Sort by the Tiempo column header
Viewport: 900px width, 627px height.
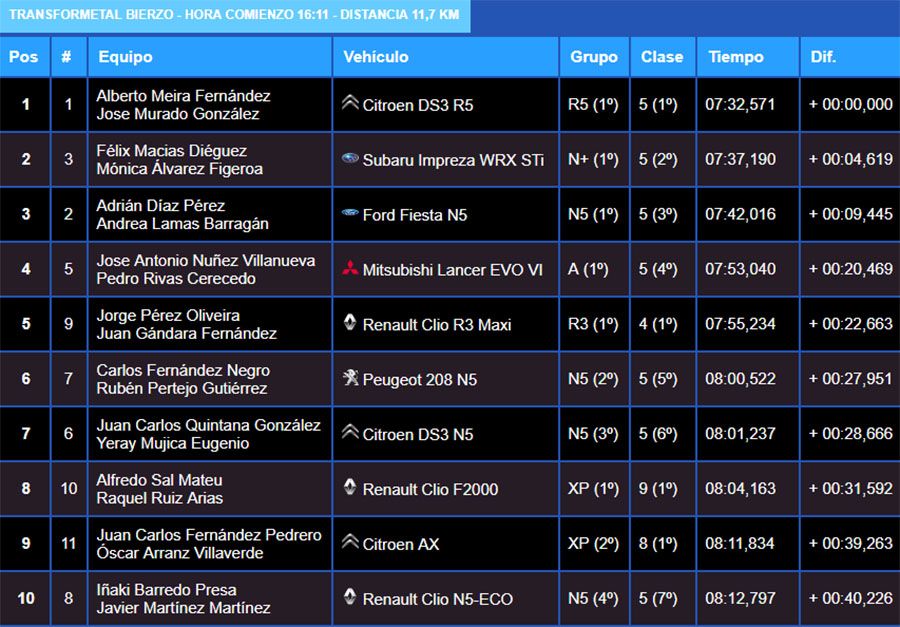point(735,57)
